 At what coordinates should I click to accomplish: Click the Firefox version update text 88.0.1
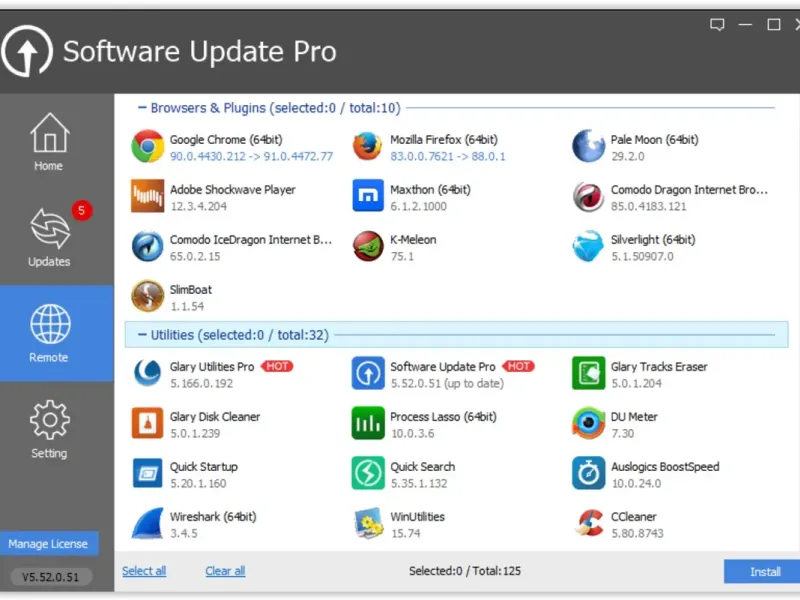pos(488,156)
